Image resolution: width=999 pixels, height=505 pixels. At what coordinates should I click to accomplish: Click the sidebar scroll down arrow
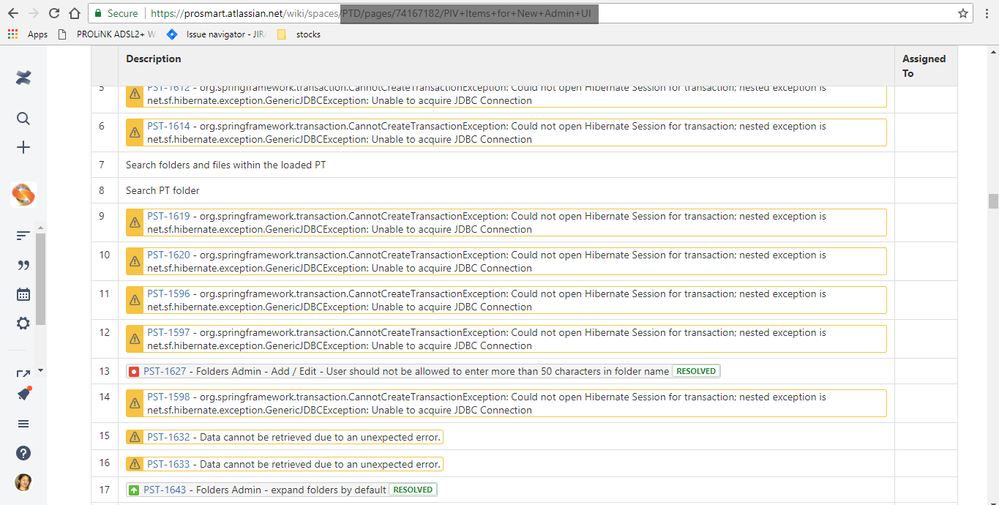pos(40,370)
